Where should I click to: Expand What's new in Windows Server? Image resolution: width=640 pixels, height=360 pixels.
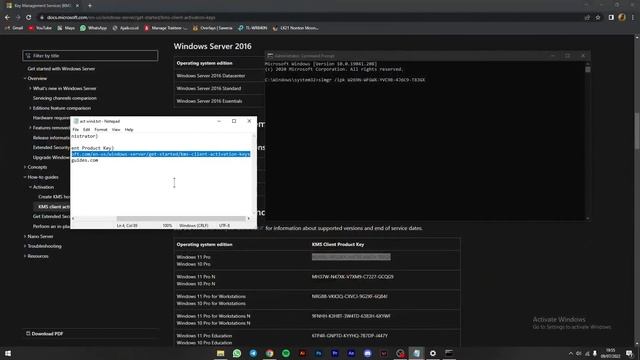pos(30,88)
